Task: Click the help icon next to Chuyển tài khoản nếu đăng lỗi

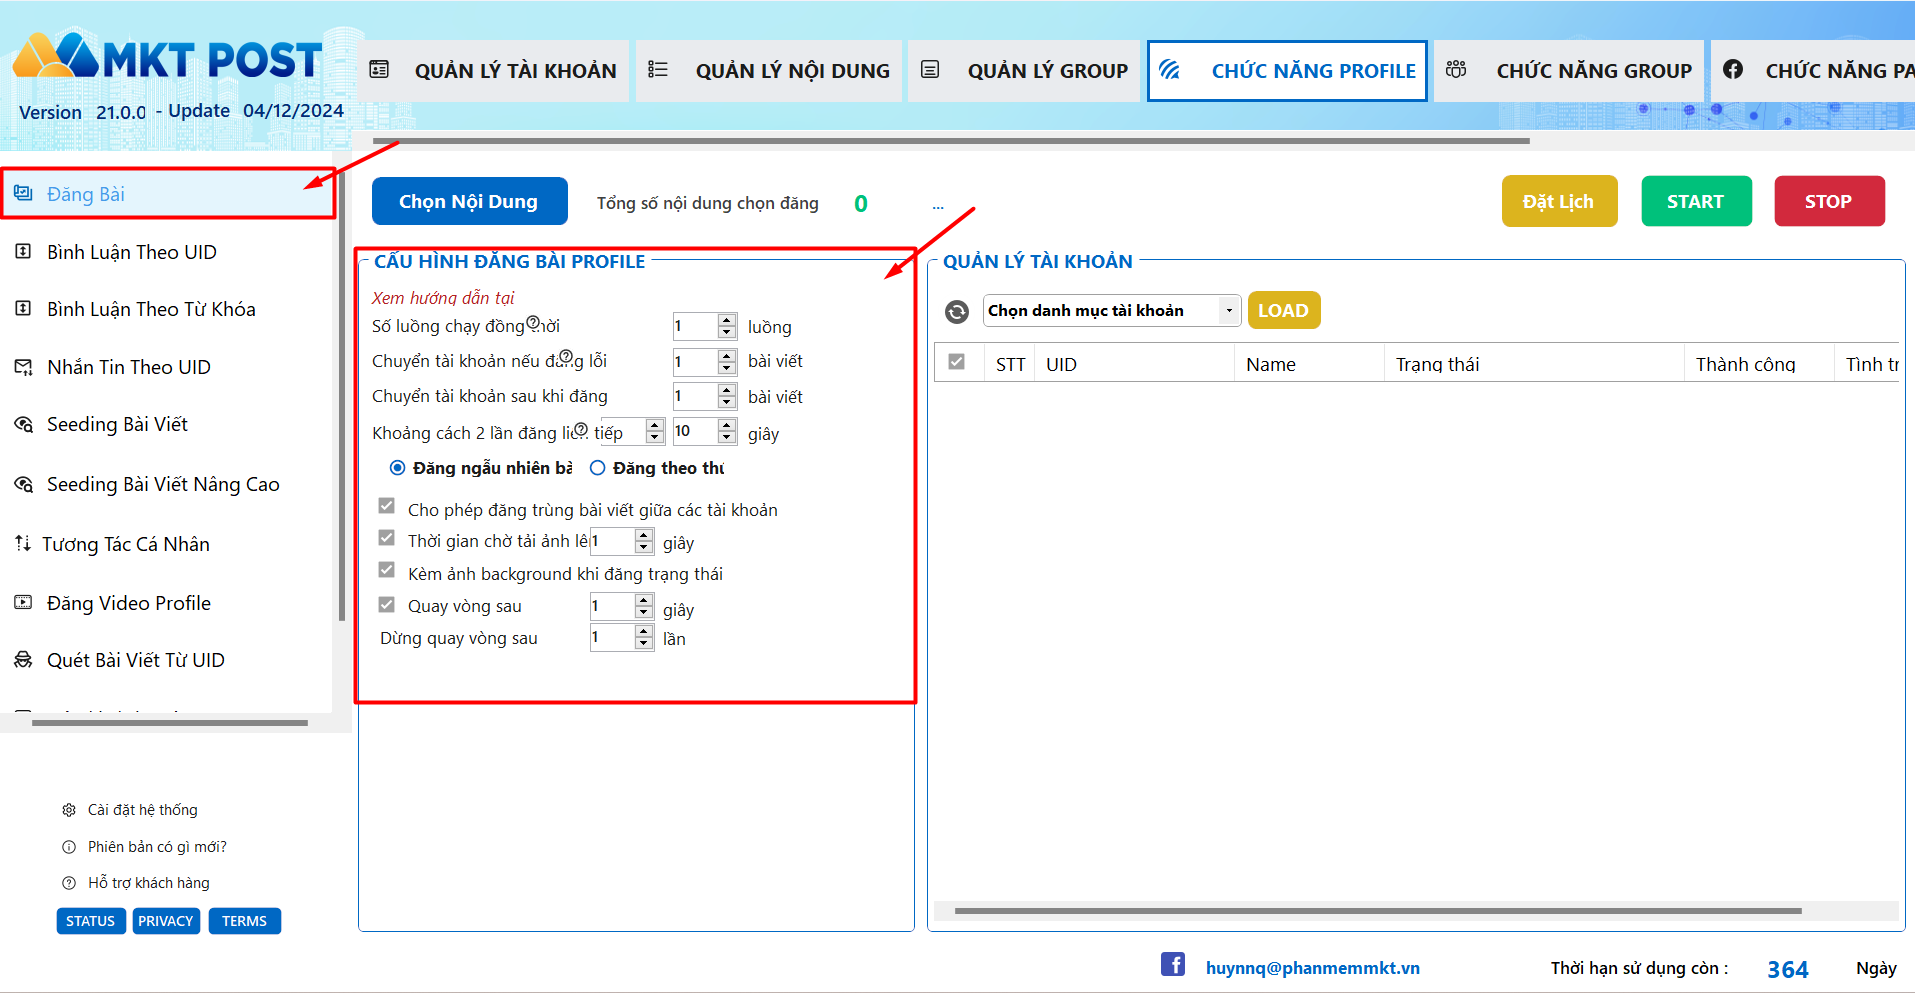Action: pyautogui.click(x=566, y=356)
